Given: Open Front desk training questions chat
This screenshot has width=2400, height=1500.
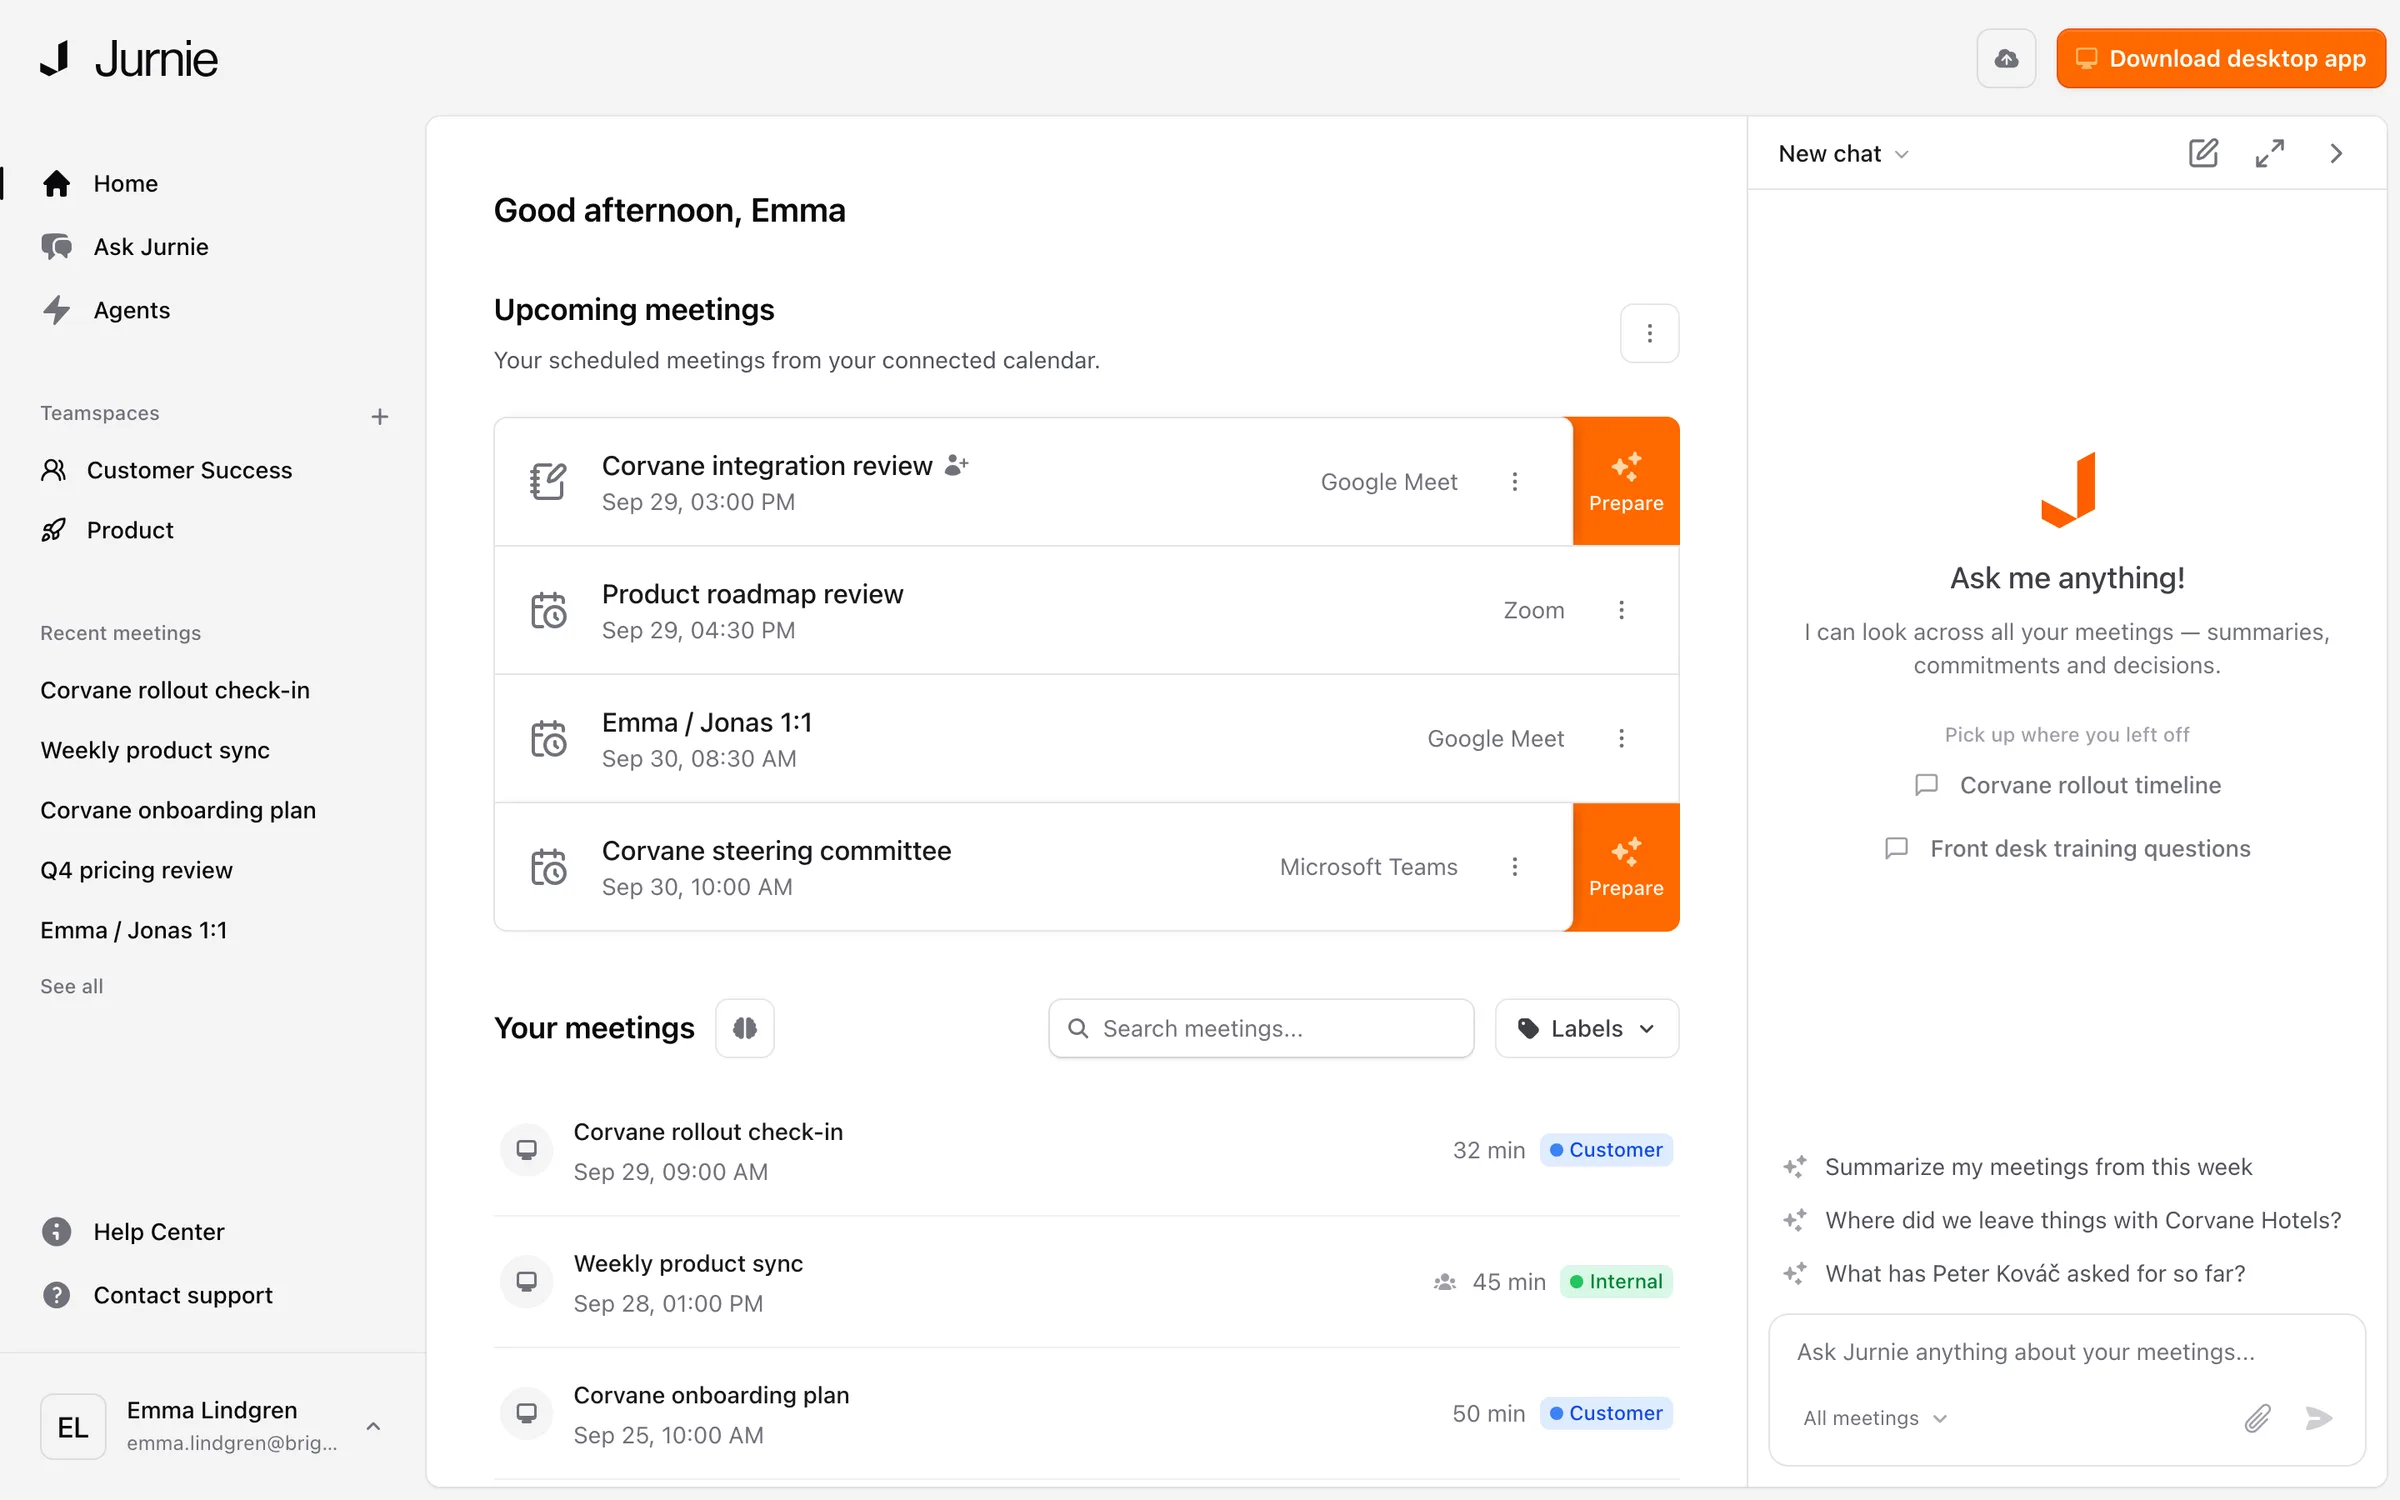Looking at the screenshot, I should coord(2068,849).
